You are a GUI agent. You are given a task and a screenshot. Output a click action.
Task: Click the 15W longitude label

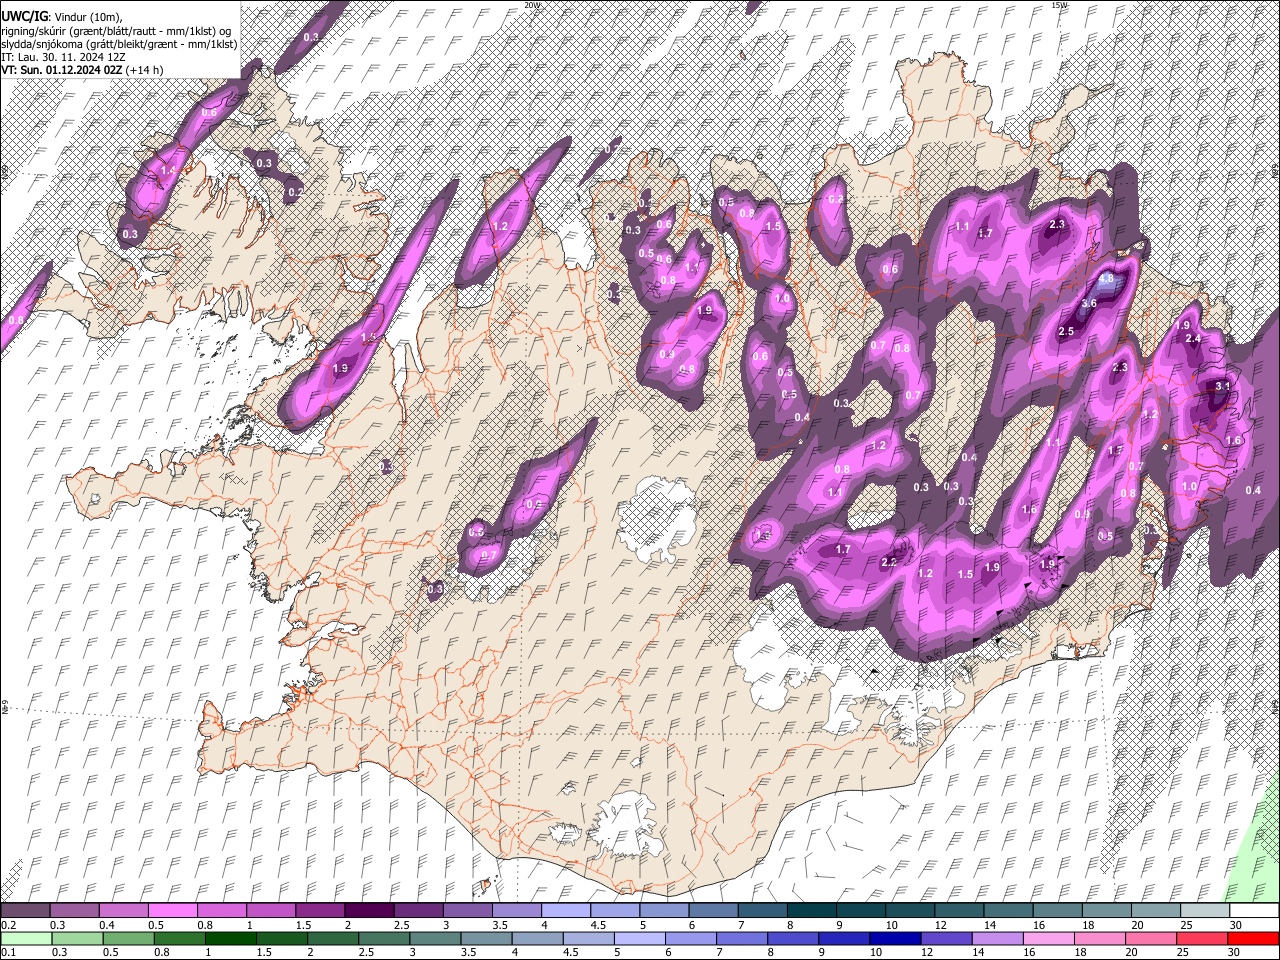tap(1061, 5)
